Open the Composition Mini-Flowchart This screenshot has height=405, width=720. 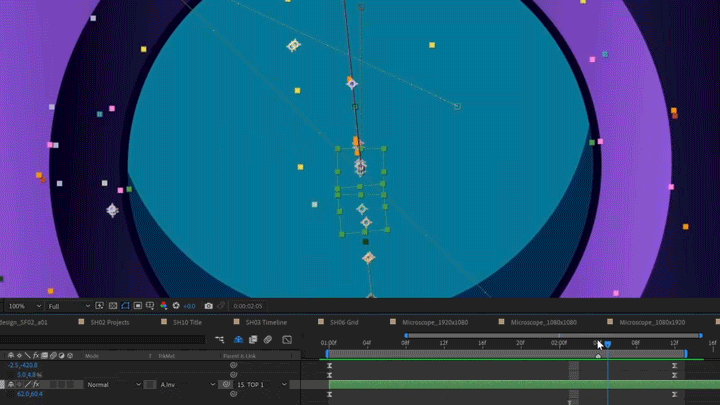[219, 340]
